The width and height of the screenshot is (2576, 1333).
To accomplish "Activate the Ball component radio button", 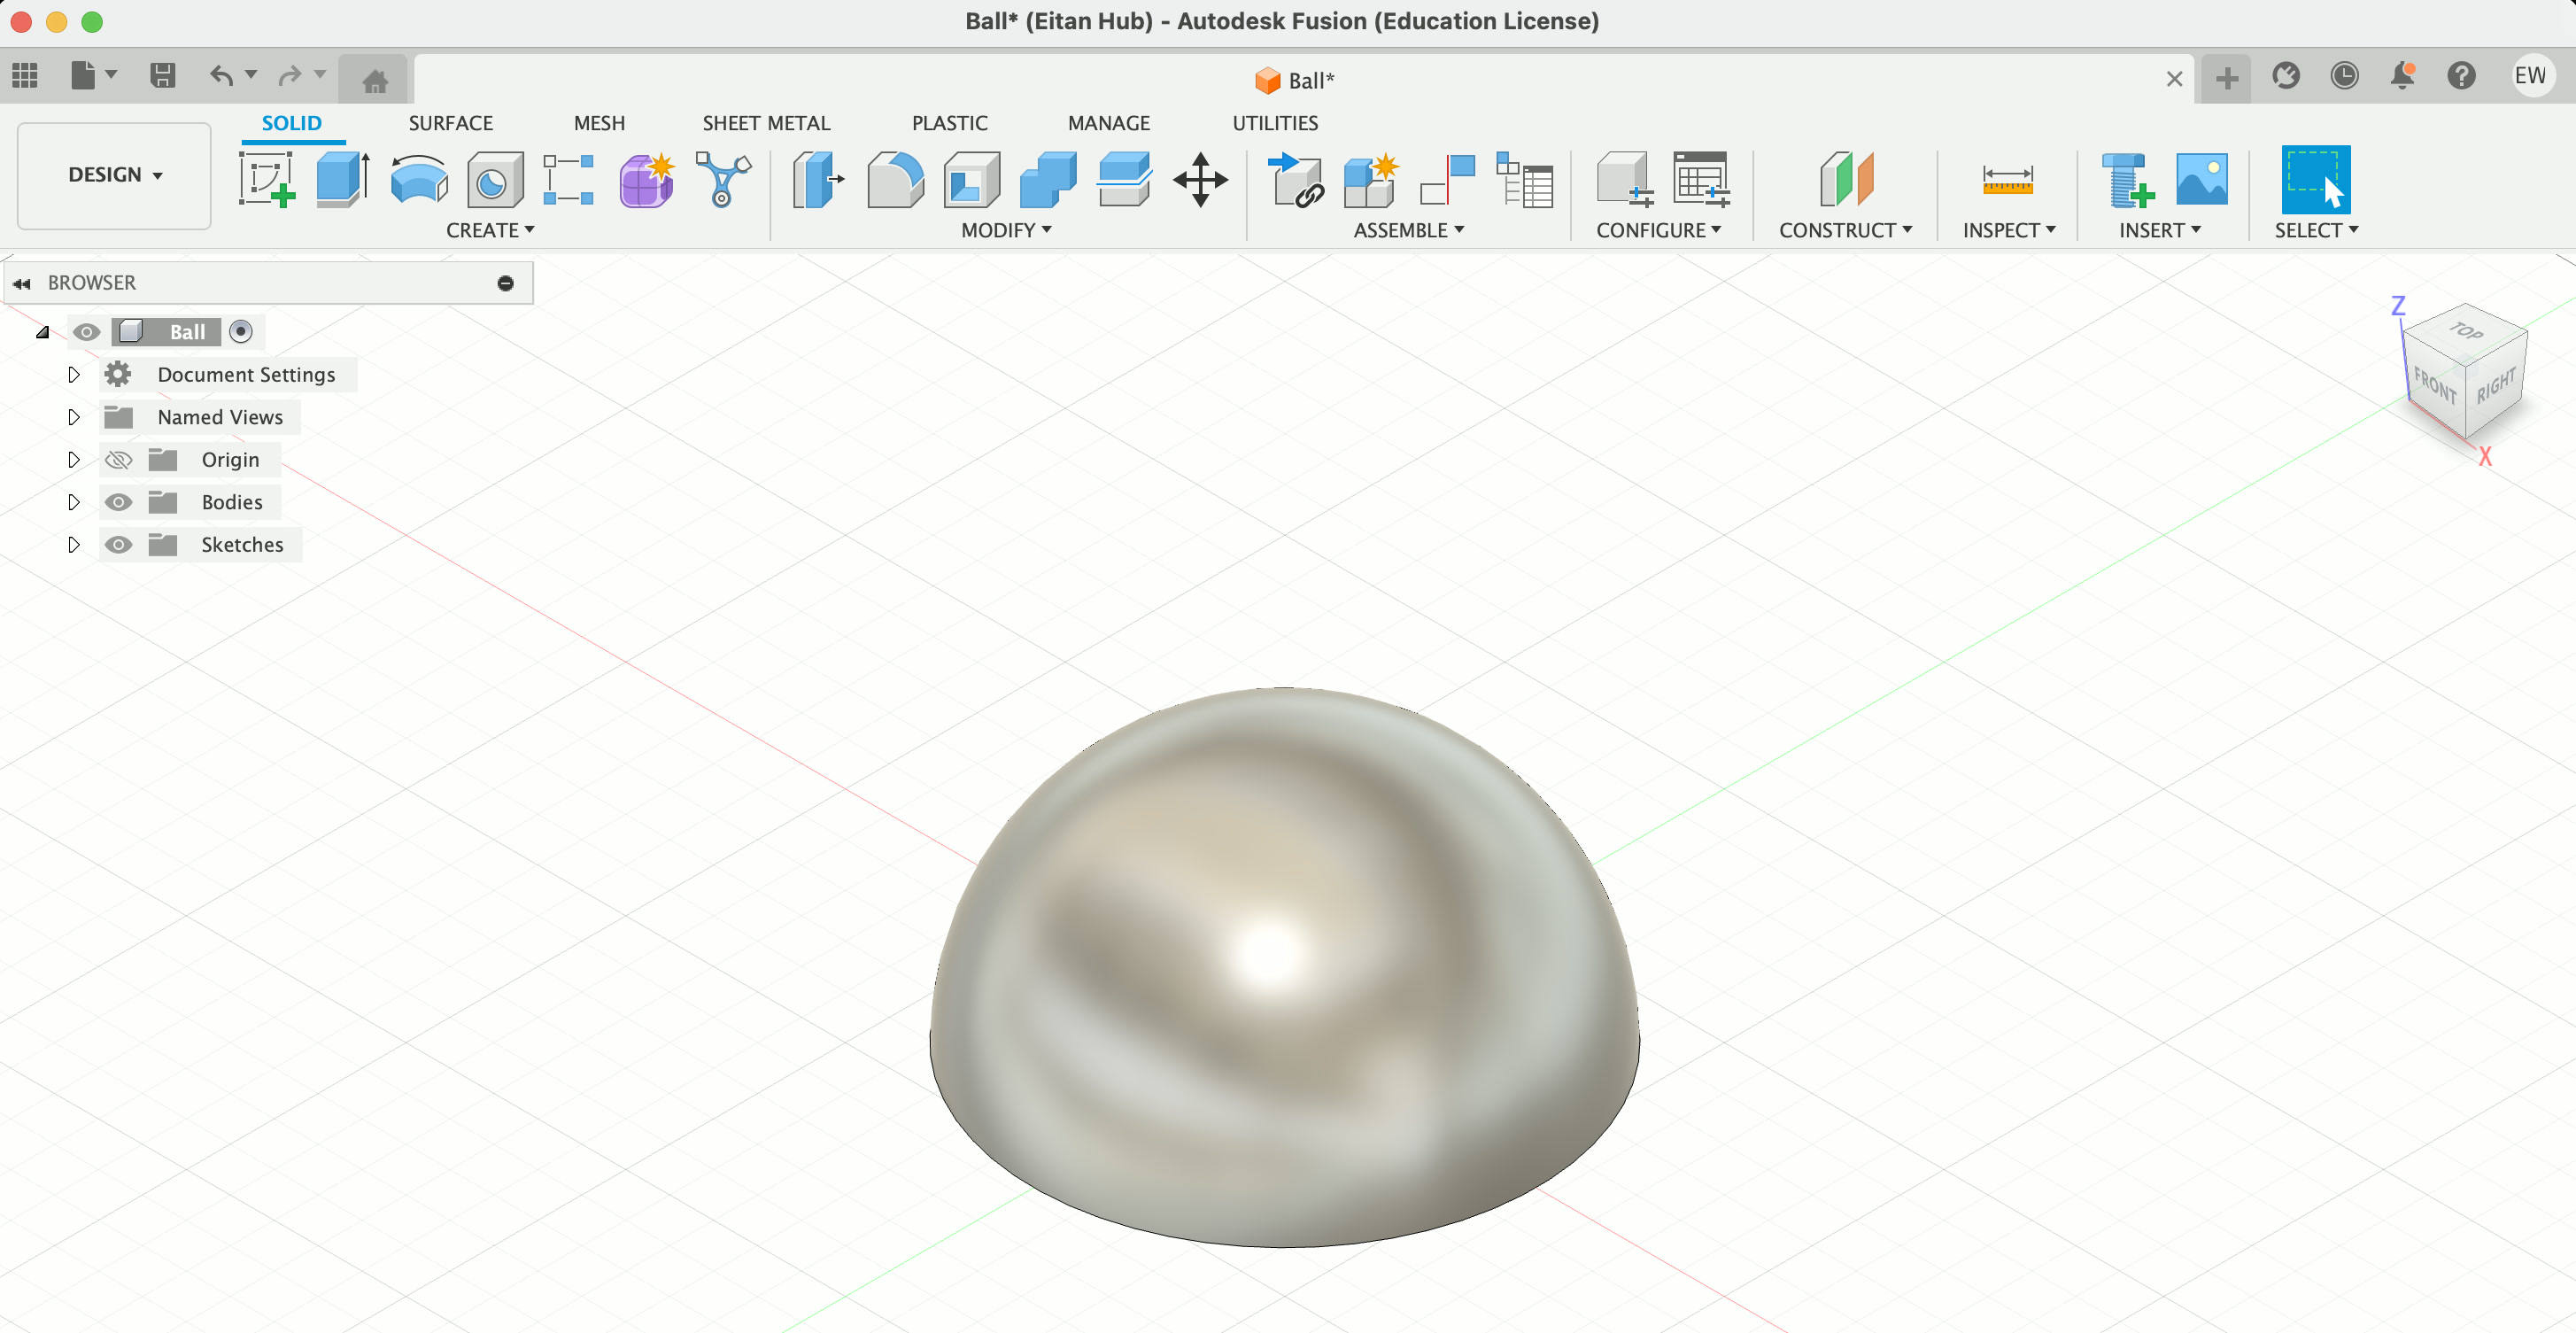I will point(241,332).
